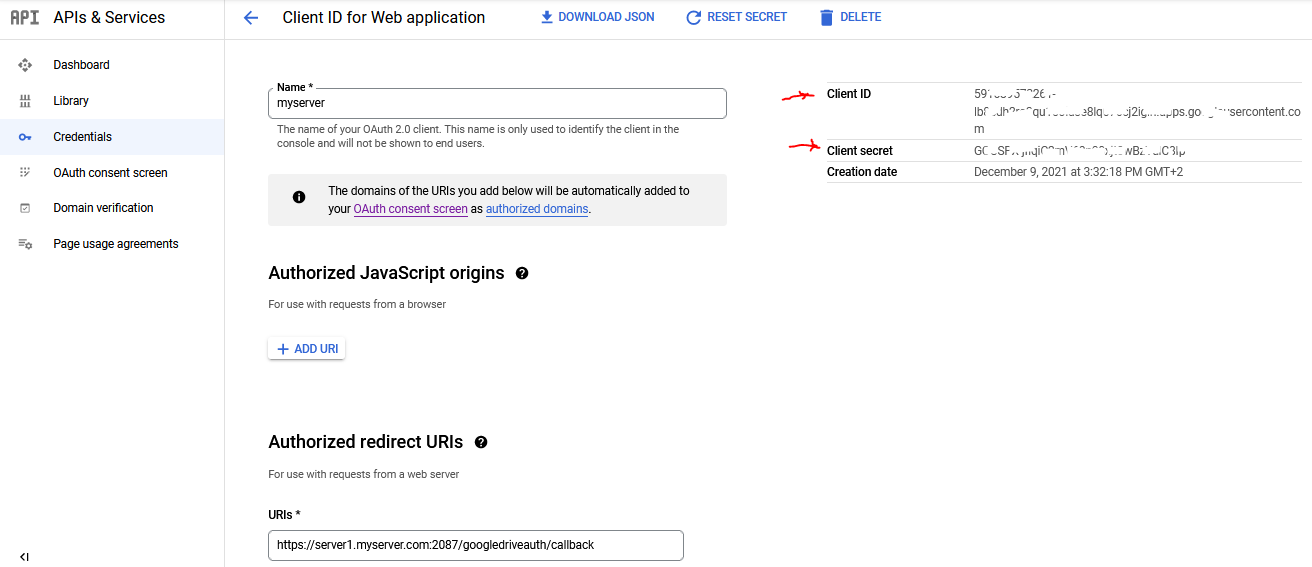Click the Page usage agreements icon
This screenshot has width=1312, height=567.
pos(26,244)
